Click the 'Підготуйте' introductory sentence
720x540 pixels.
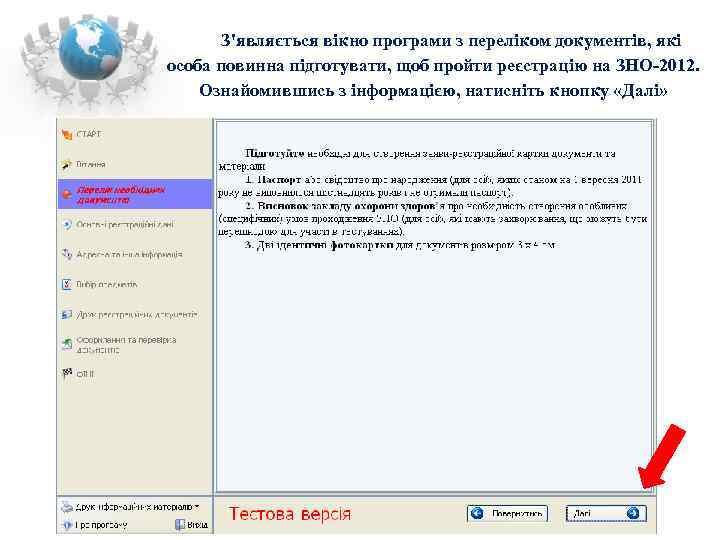417,159
